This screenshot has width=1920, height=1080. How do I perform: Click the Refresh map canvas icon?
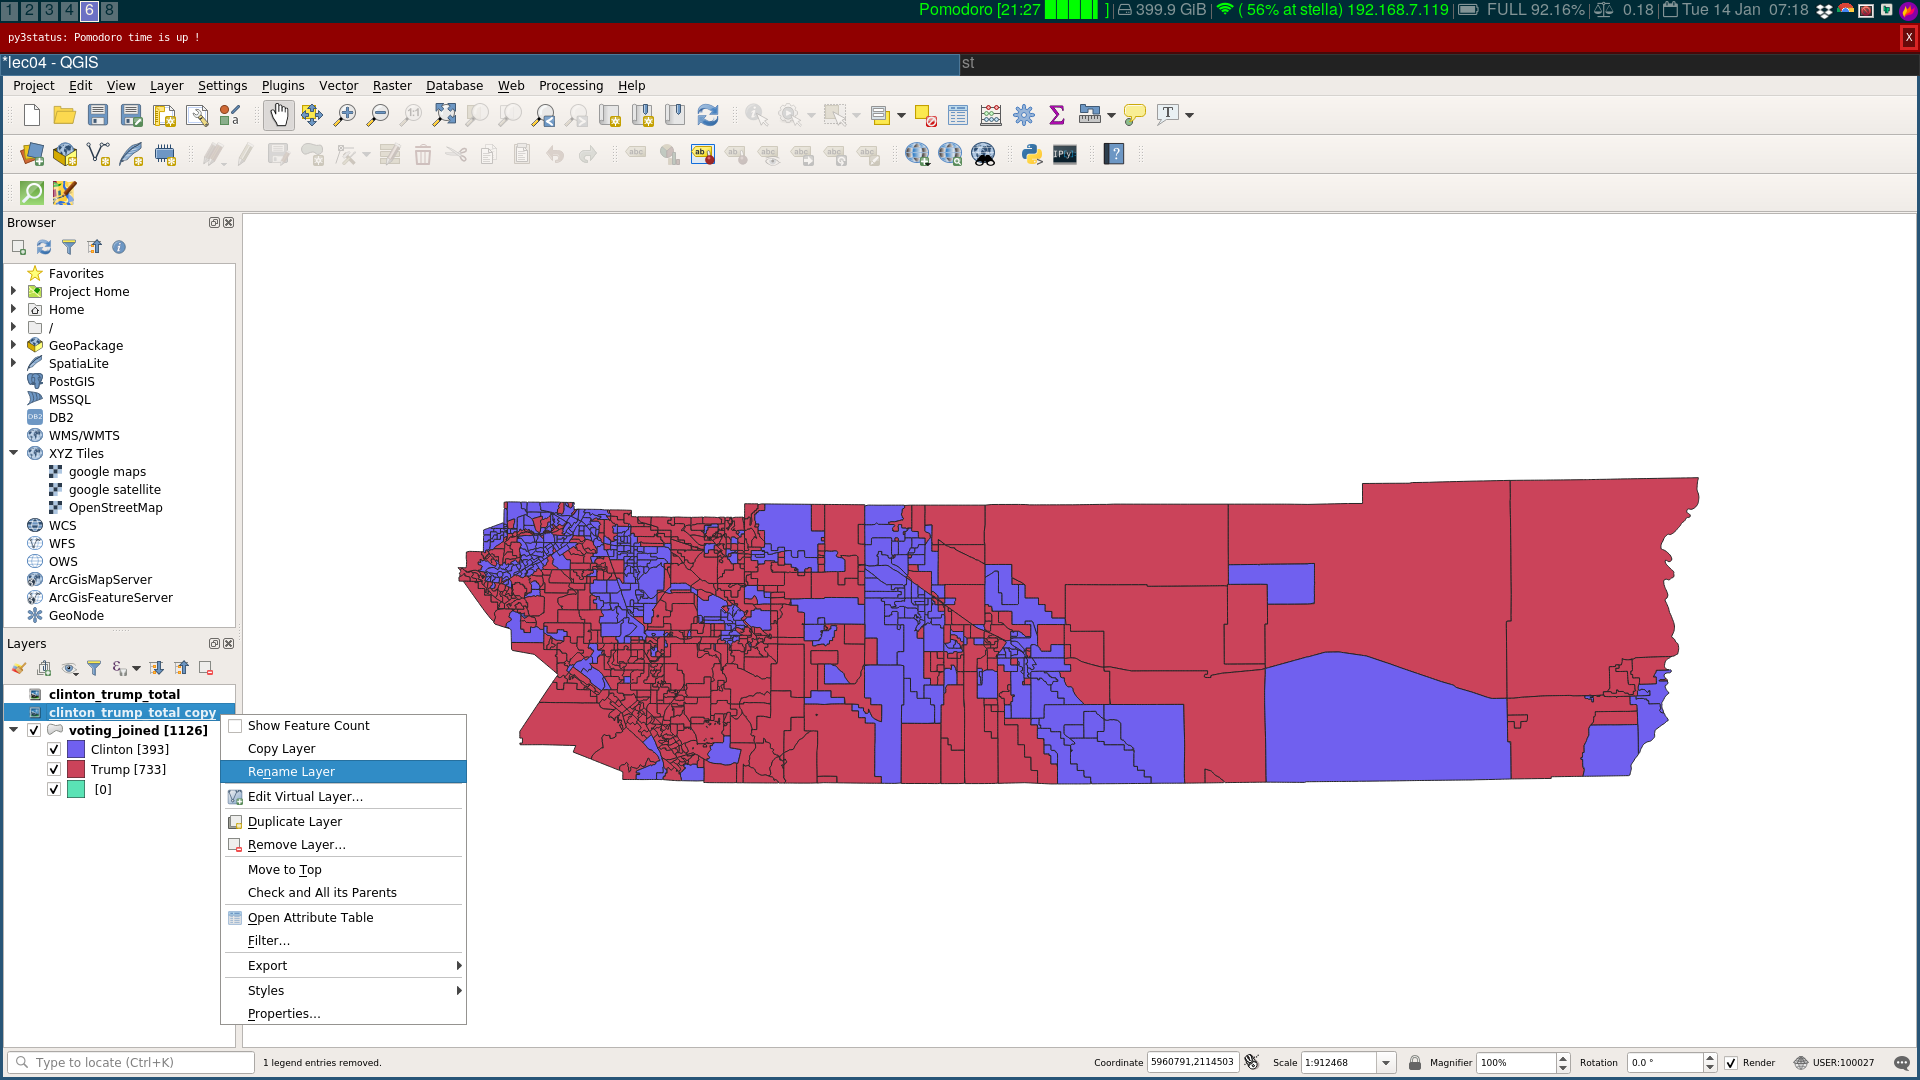708,115
